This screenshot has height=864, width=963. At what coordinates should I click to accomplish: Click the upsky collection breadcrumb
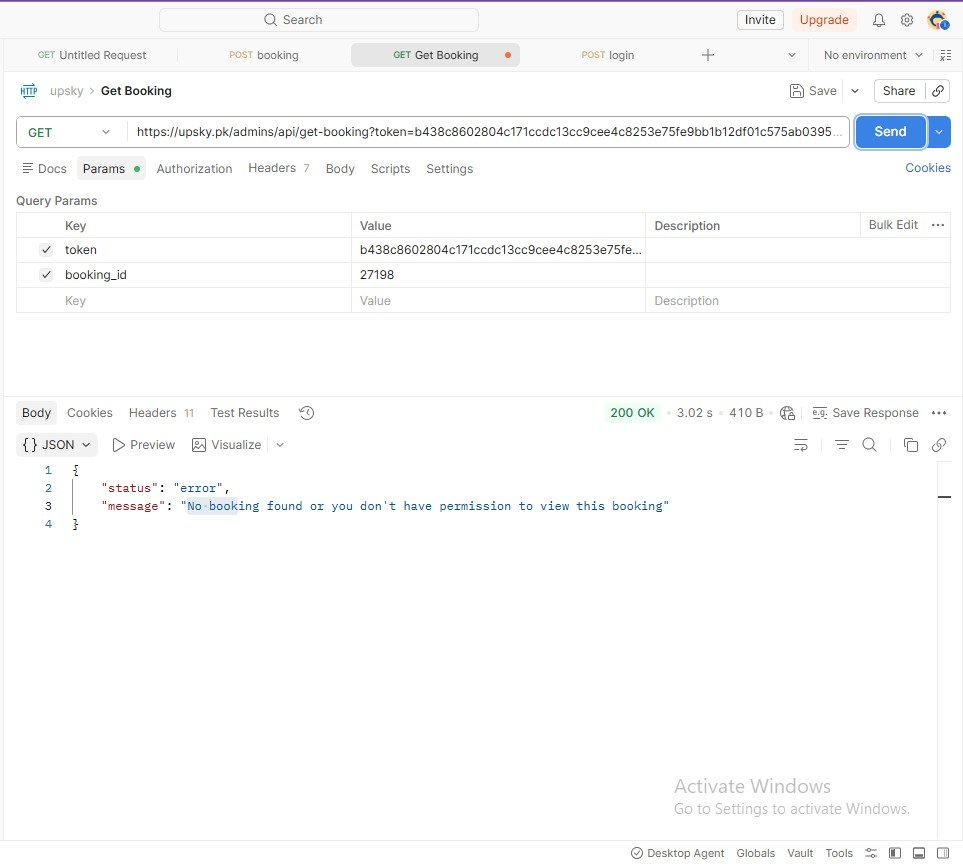(x=66, y=91)
